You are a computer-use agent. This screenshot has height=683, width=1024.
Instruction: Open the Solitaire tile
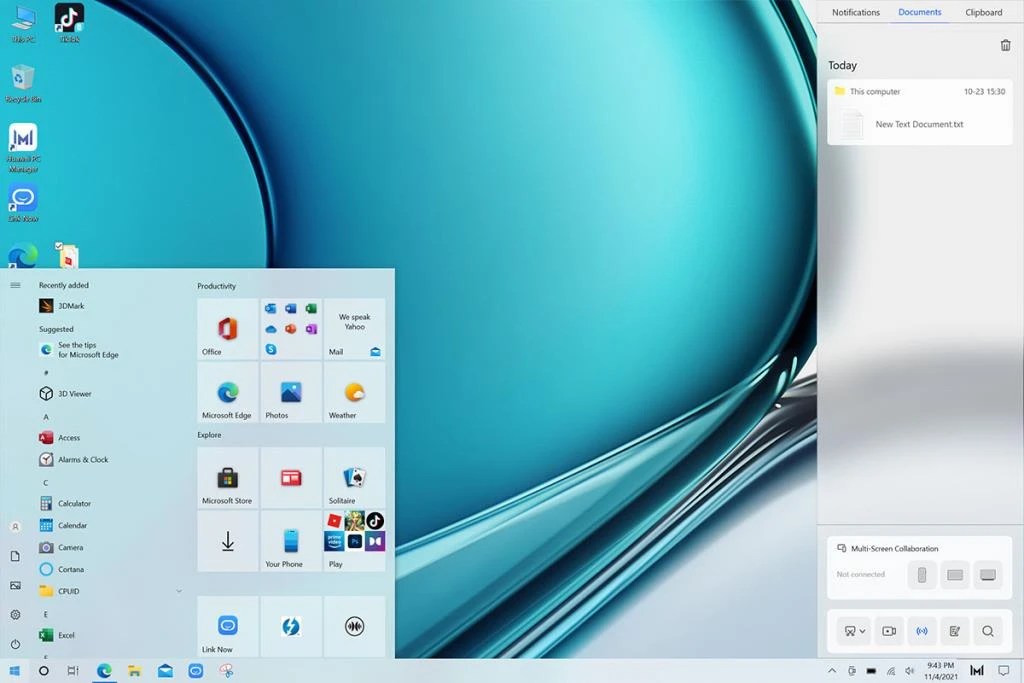point(354,477)
